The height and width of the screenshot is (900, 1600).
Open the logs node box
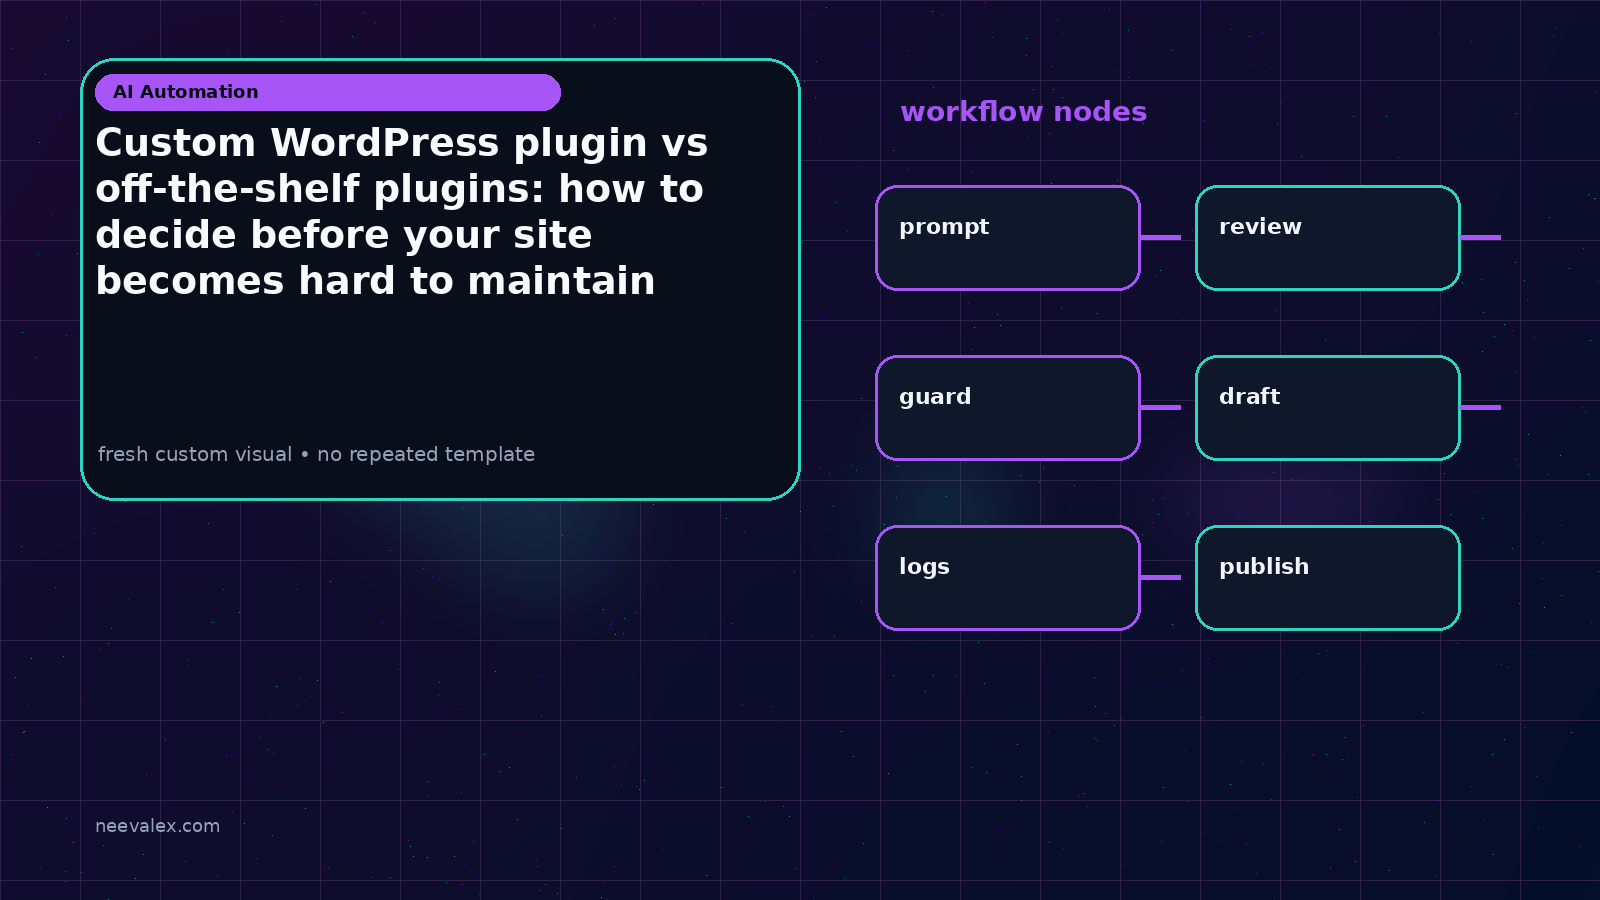pyautogui.click(x=1008, y=578)
